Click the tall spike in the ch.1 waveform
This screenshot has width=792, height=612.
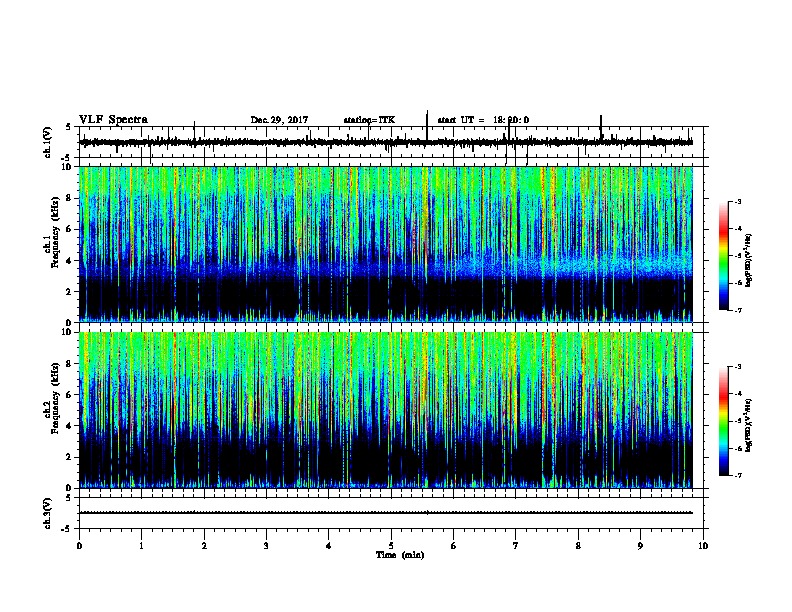click(427, 126)
